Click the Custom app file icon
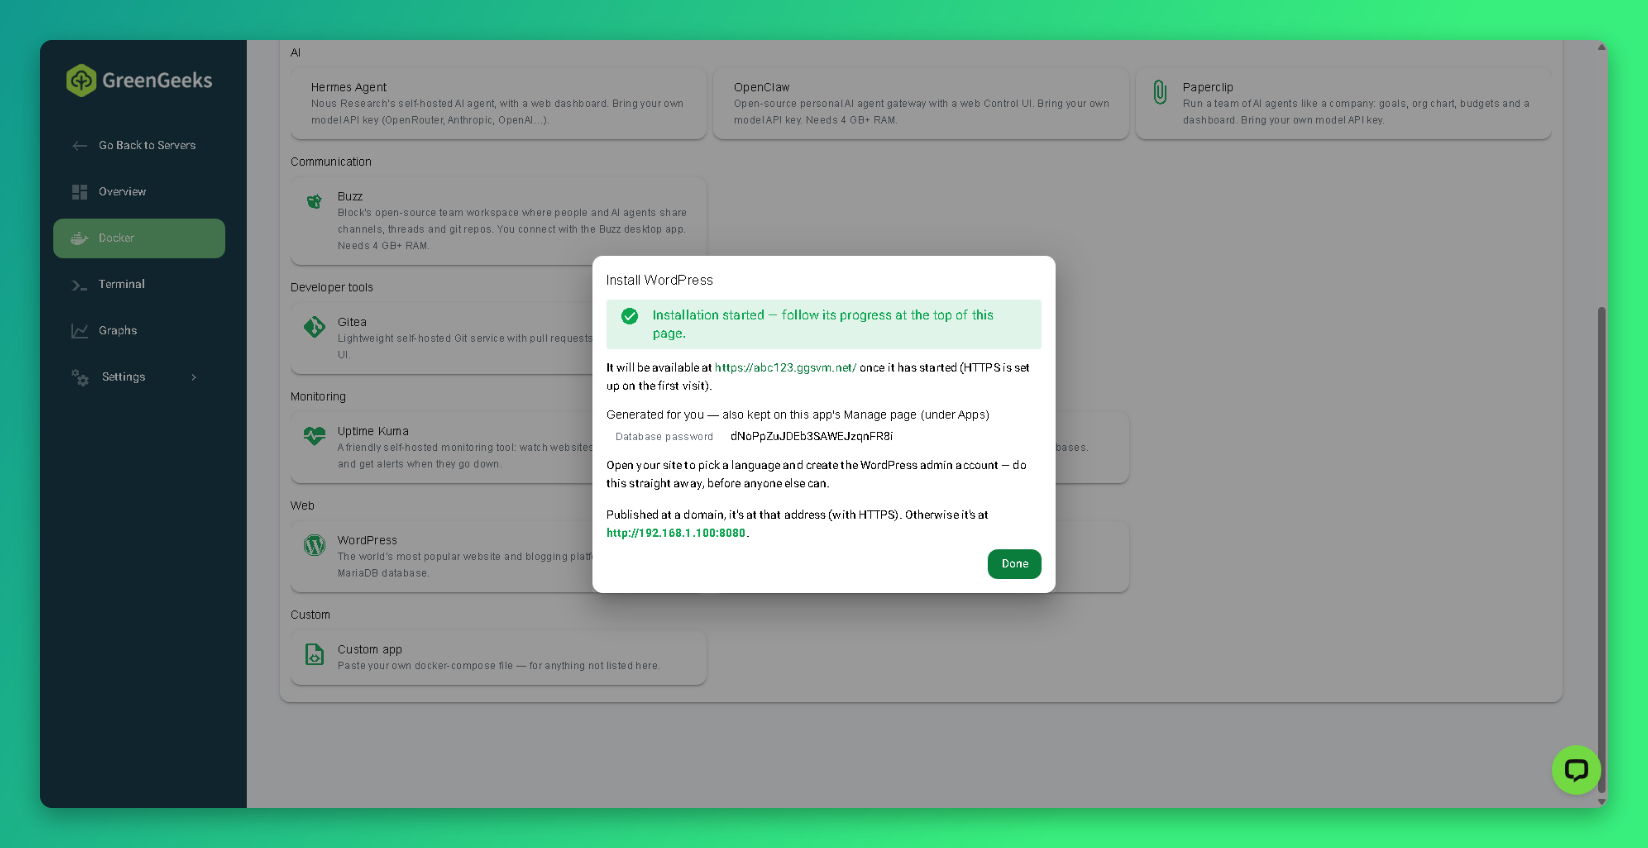The height and width of the screenshot is (848, 1648). click(x=314, y=654)
